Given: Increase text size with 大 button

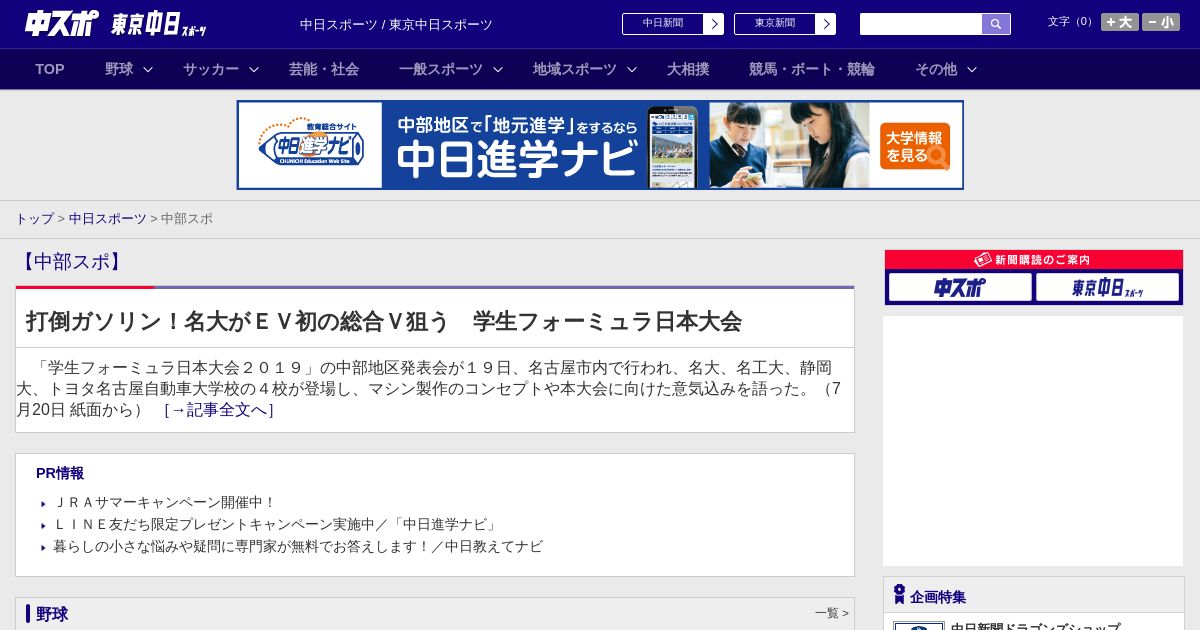Looking at the screenshot, I should (x=1120, y=22).
